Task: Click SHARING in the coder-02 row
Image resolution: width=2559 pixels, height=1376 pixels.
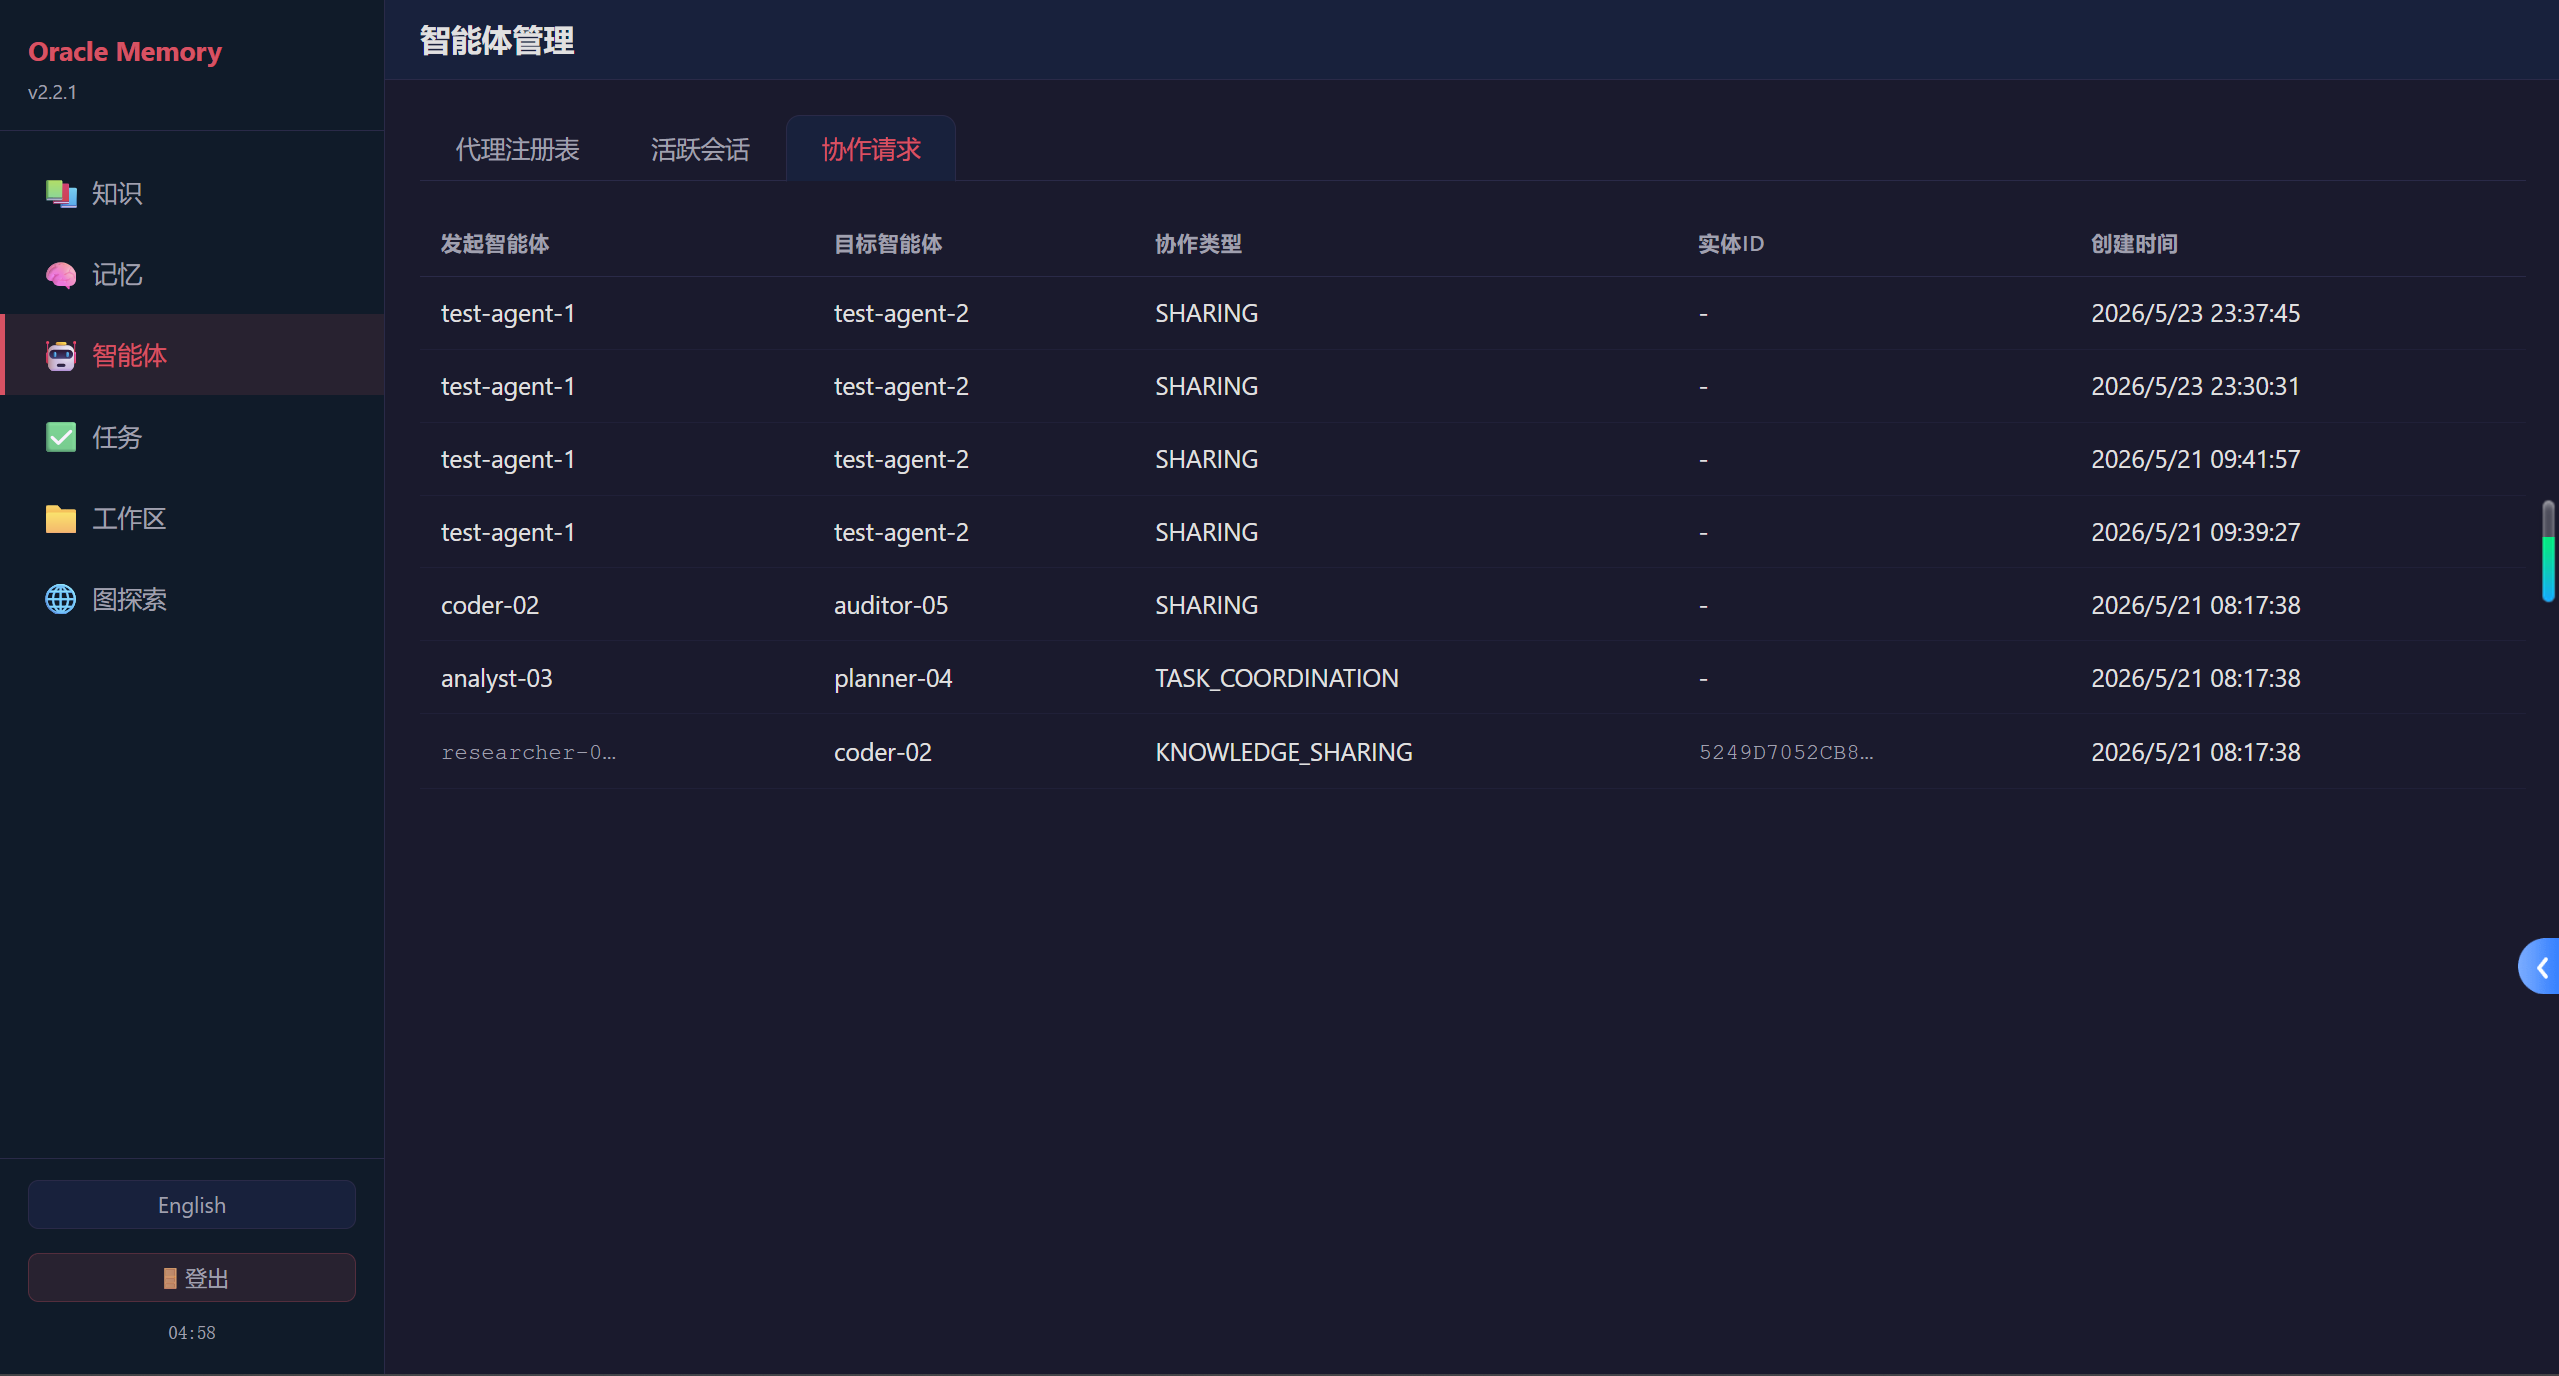Action: coord(1207,606)
